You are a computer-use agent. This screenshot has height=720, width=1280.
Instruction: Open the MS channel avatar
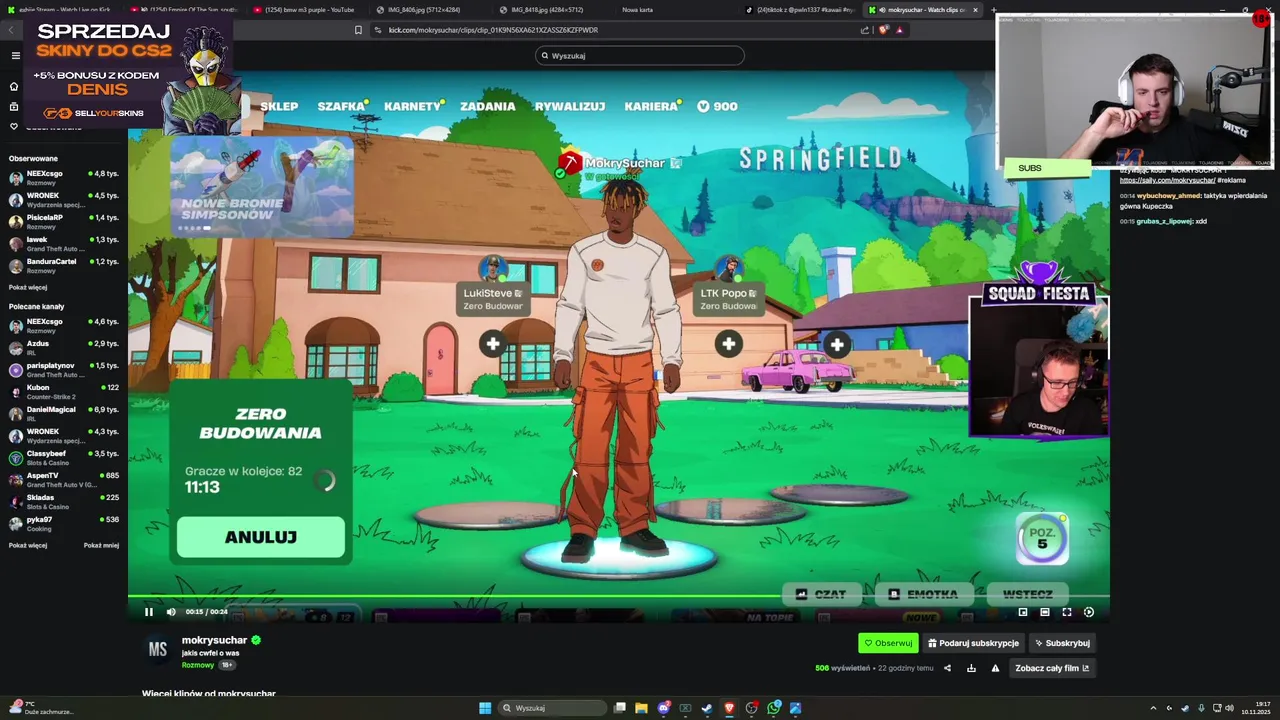158,650
